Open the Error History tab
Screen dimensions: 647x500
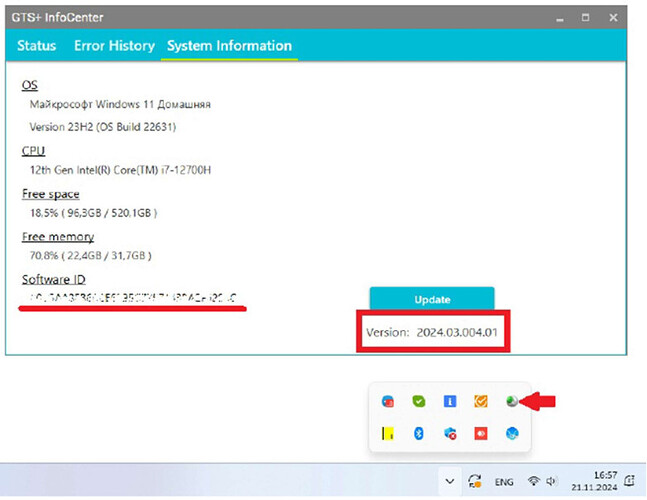tap(114, 46)
